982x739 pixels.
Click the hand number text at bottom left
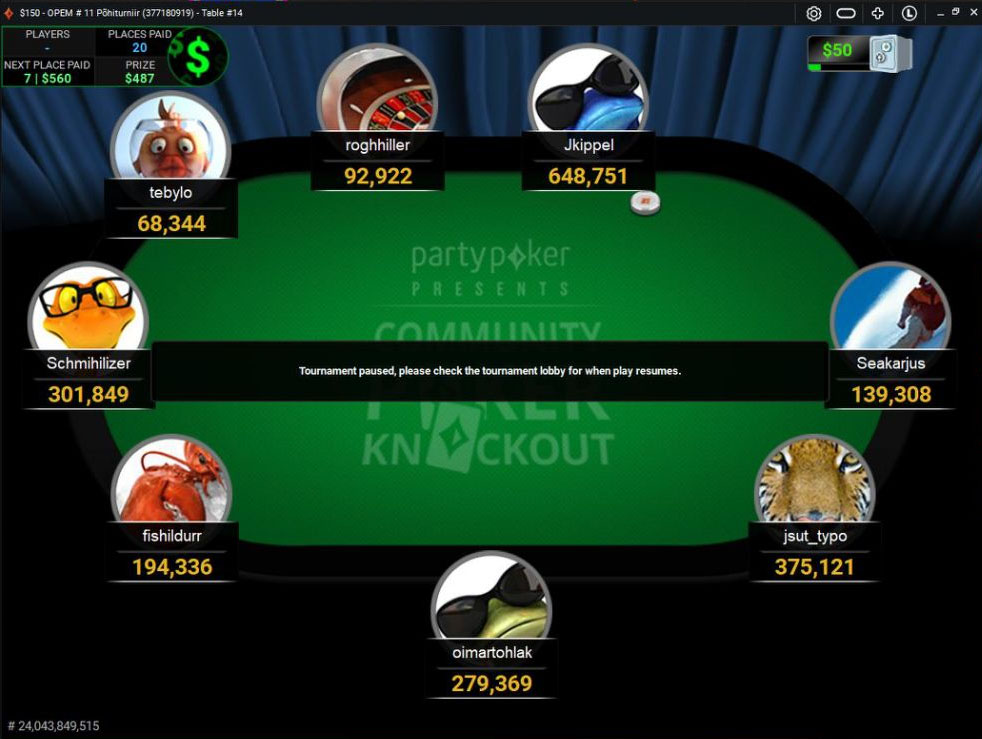pyautogui.click(x=53, y=726)
